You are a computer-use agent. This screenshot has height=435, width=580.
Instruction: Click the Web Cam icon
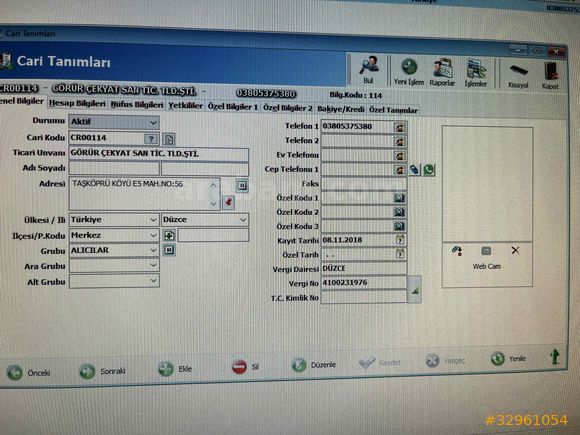point(486,252)
